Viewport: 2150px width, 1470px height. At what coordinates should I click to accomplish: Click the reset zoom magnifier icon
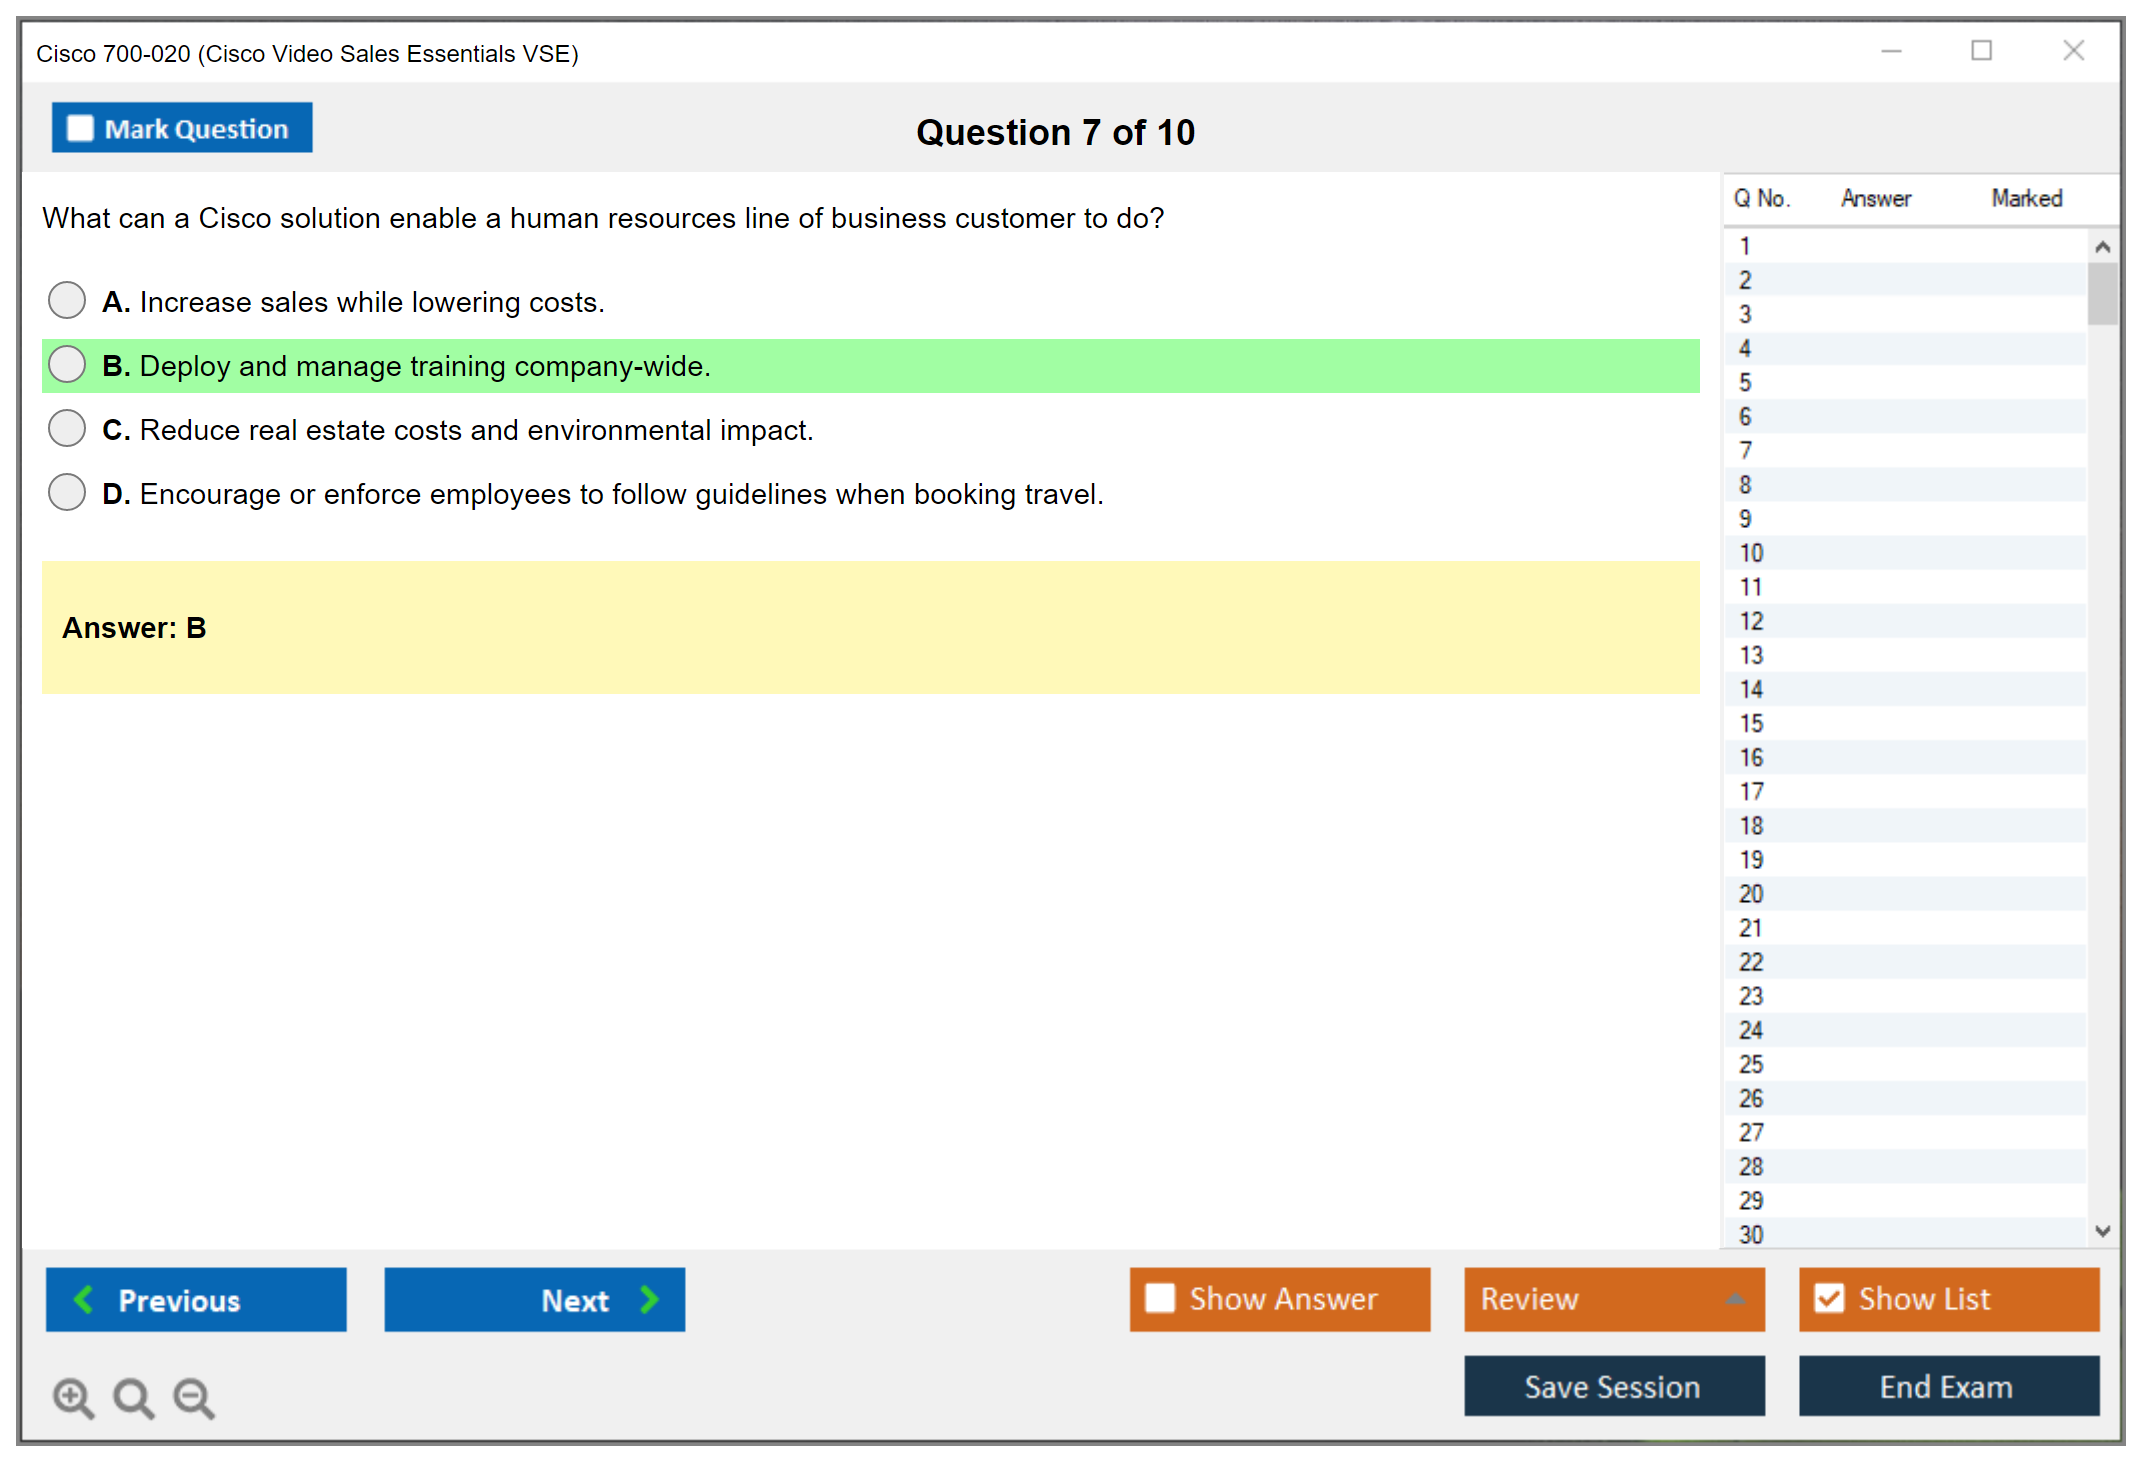[133, 1397]
